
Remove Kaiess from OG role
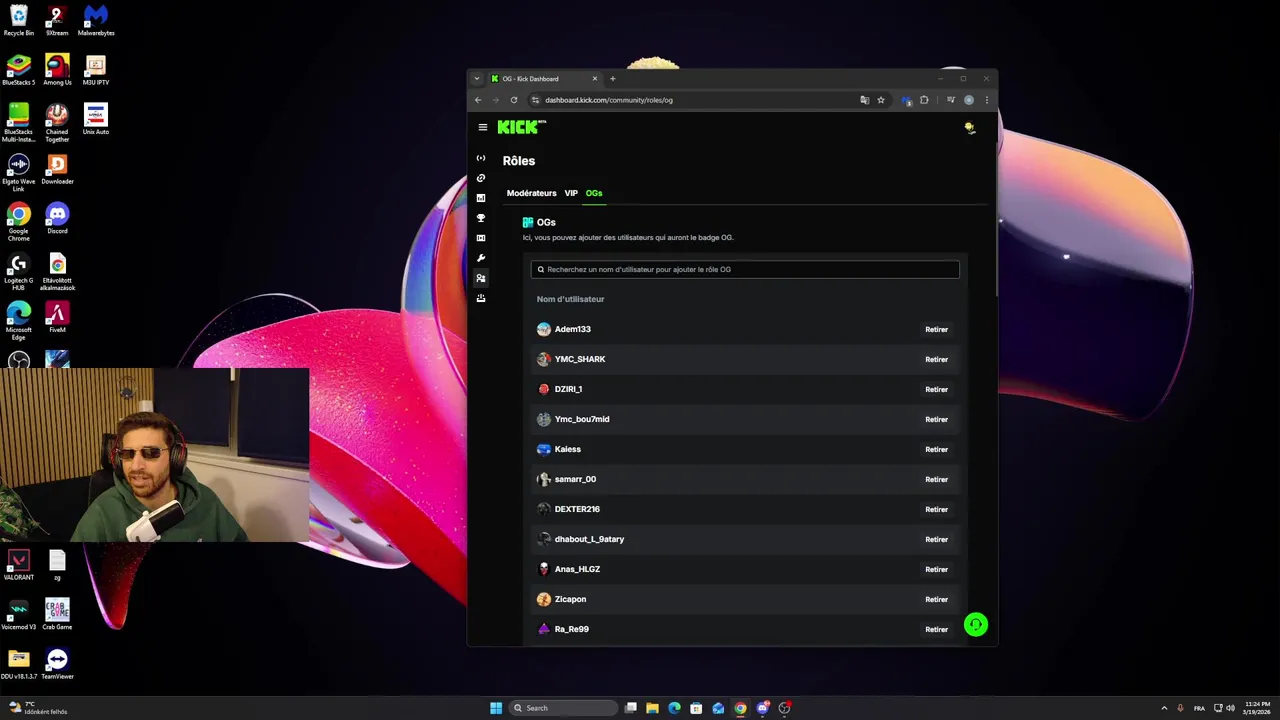click(x=936, y=449)
